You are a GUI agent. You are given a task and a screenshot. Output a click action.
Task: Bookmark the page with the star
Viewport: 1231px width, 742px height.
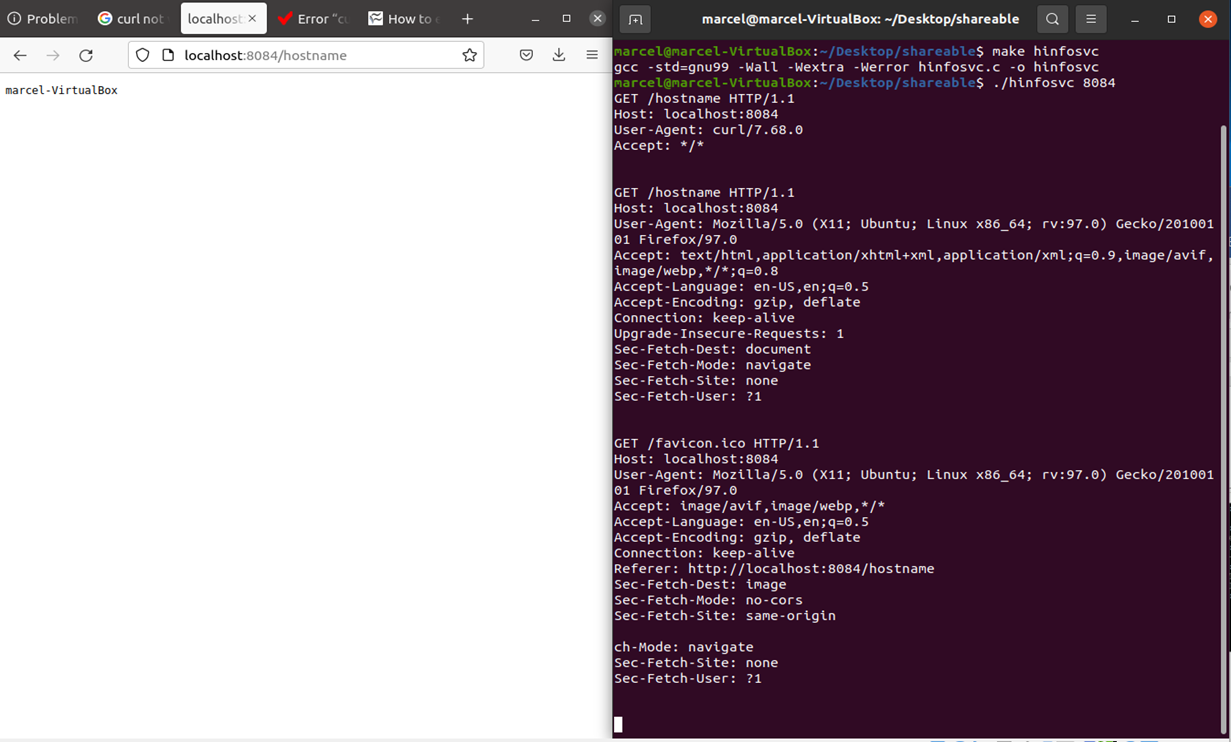(x=469, y=55)
